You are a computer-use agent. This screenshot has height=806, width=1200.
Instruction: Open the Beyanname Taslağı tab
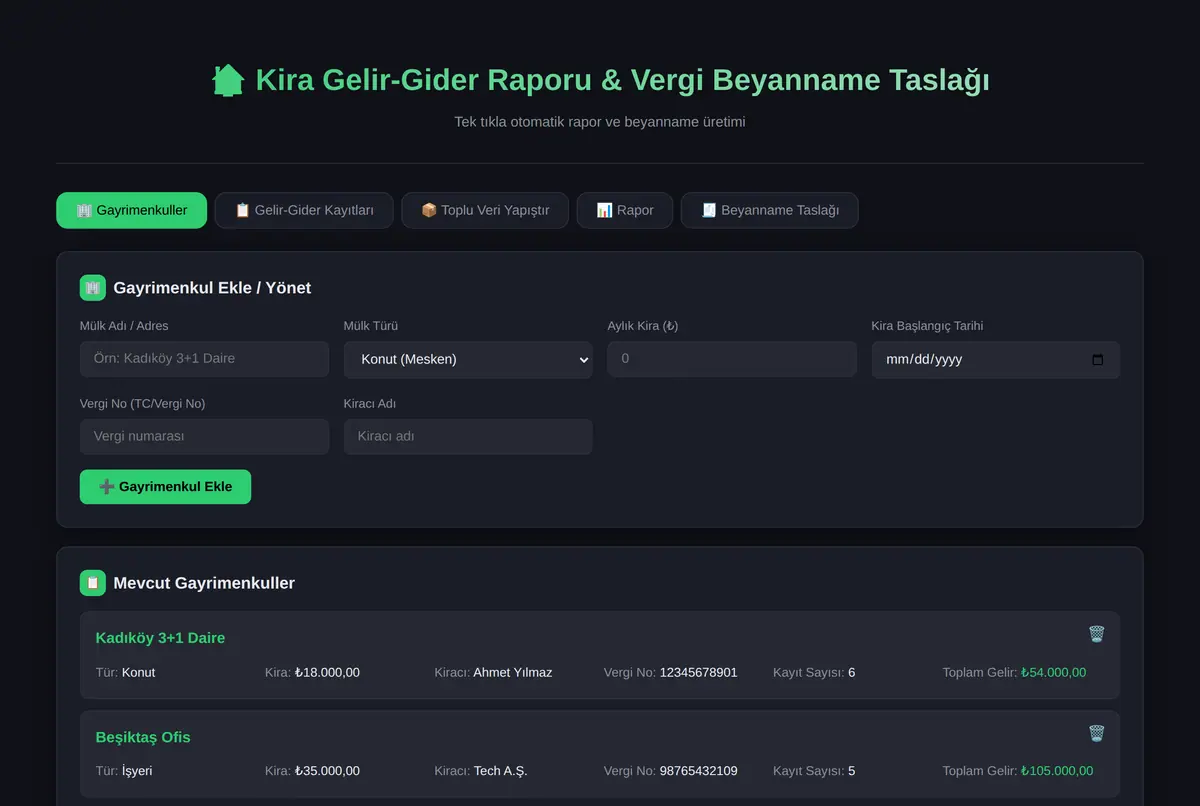[x=770, y=210]
